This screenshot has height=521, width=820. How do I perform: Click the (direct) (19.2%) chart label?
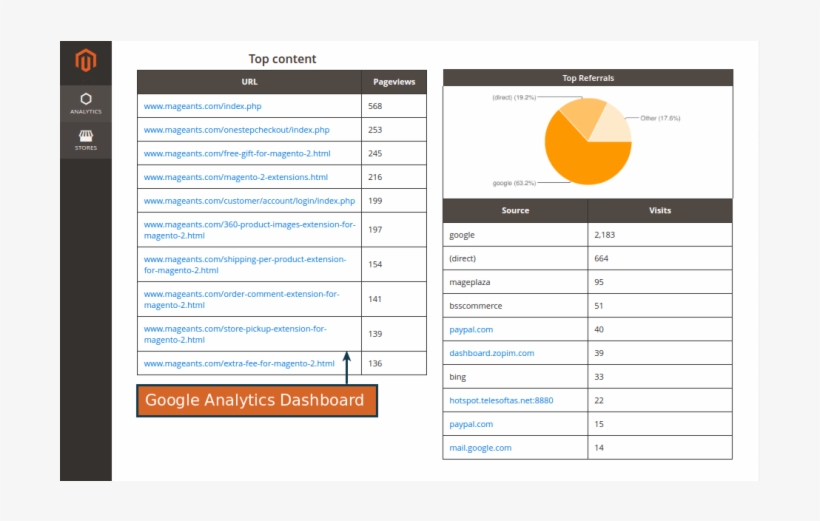coord(514,97)
